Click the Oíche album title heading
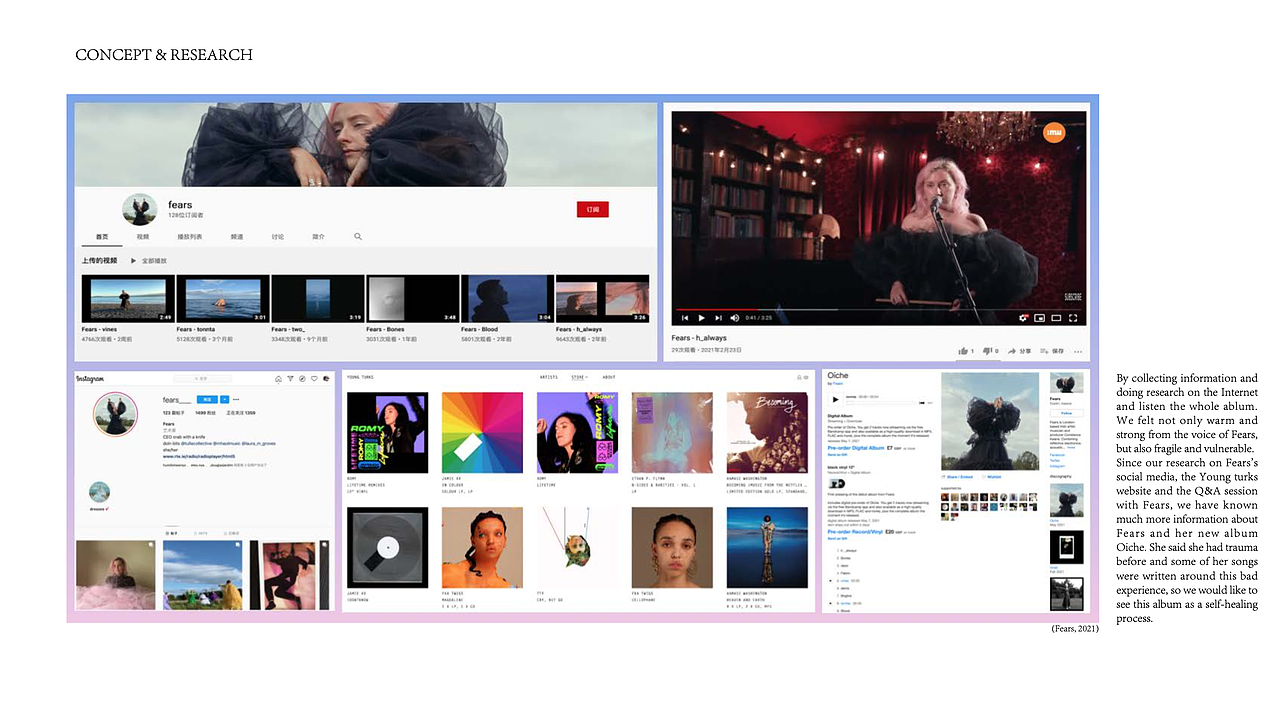This screenshot has height=714, width=1280. click(x=836, y=376)
